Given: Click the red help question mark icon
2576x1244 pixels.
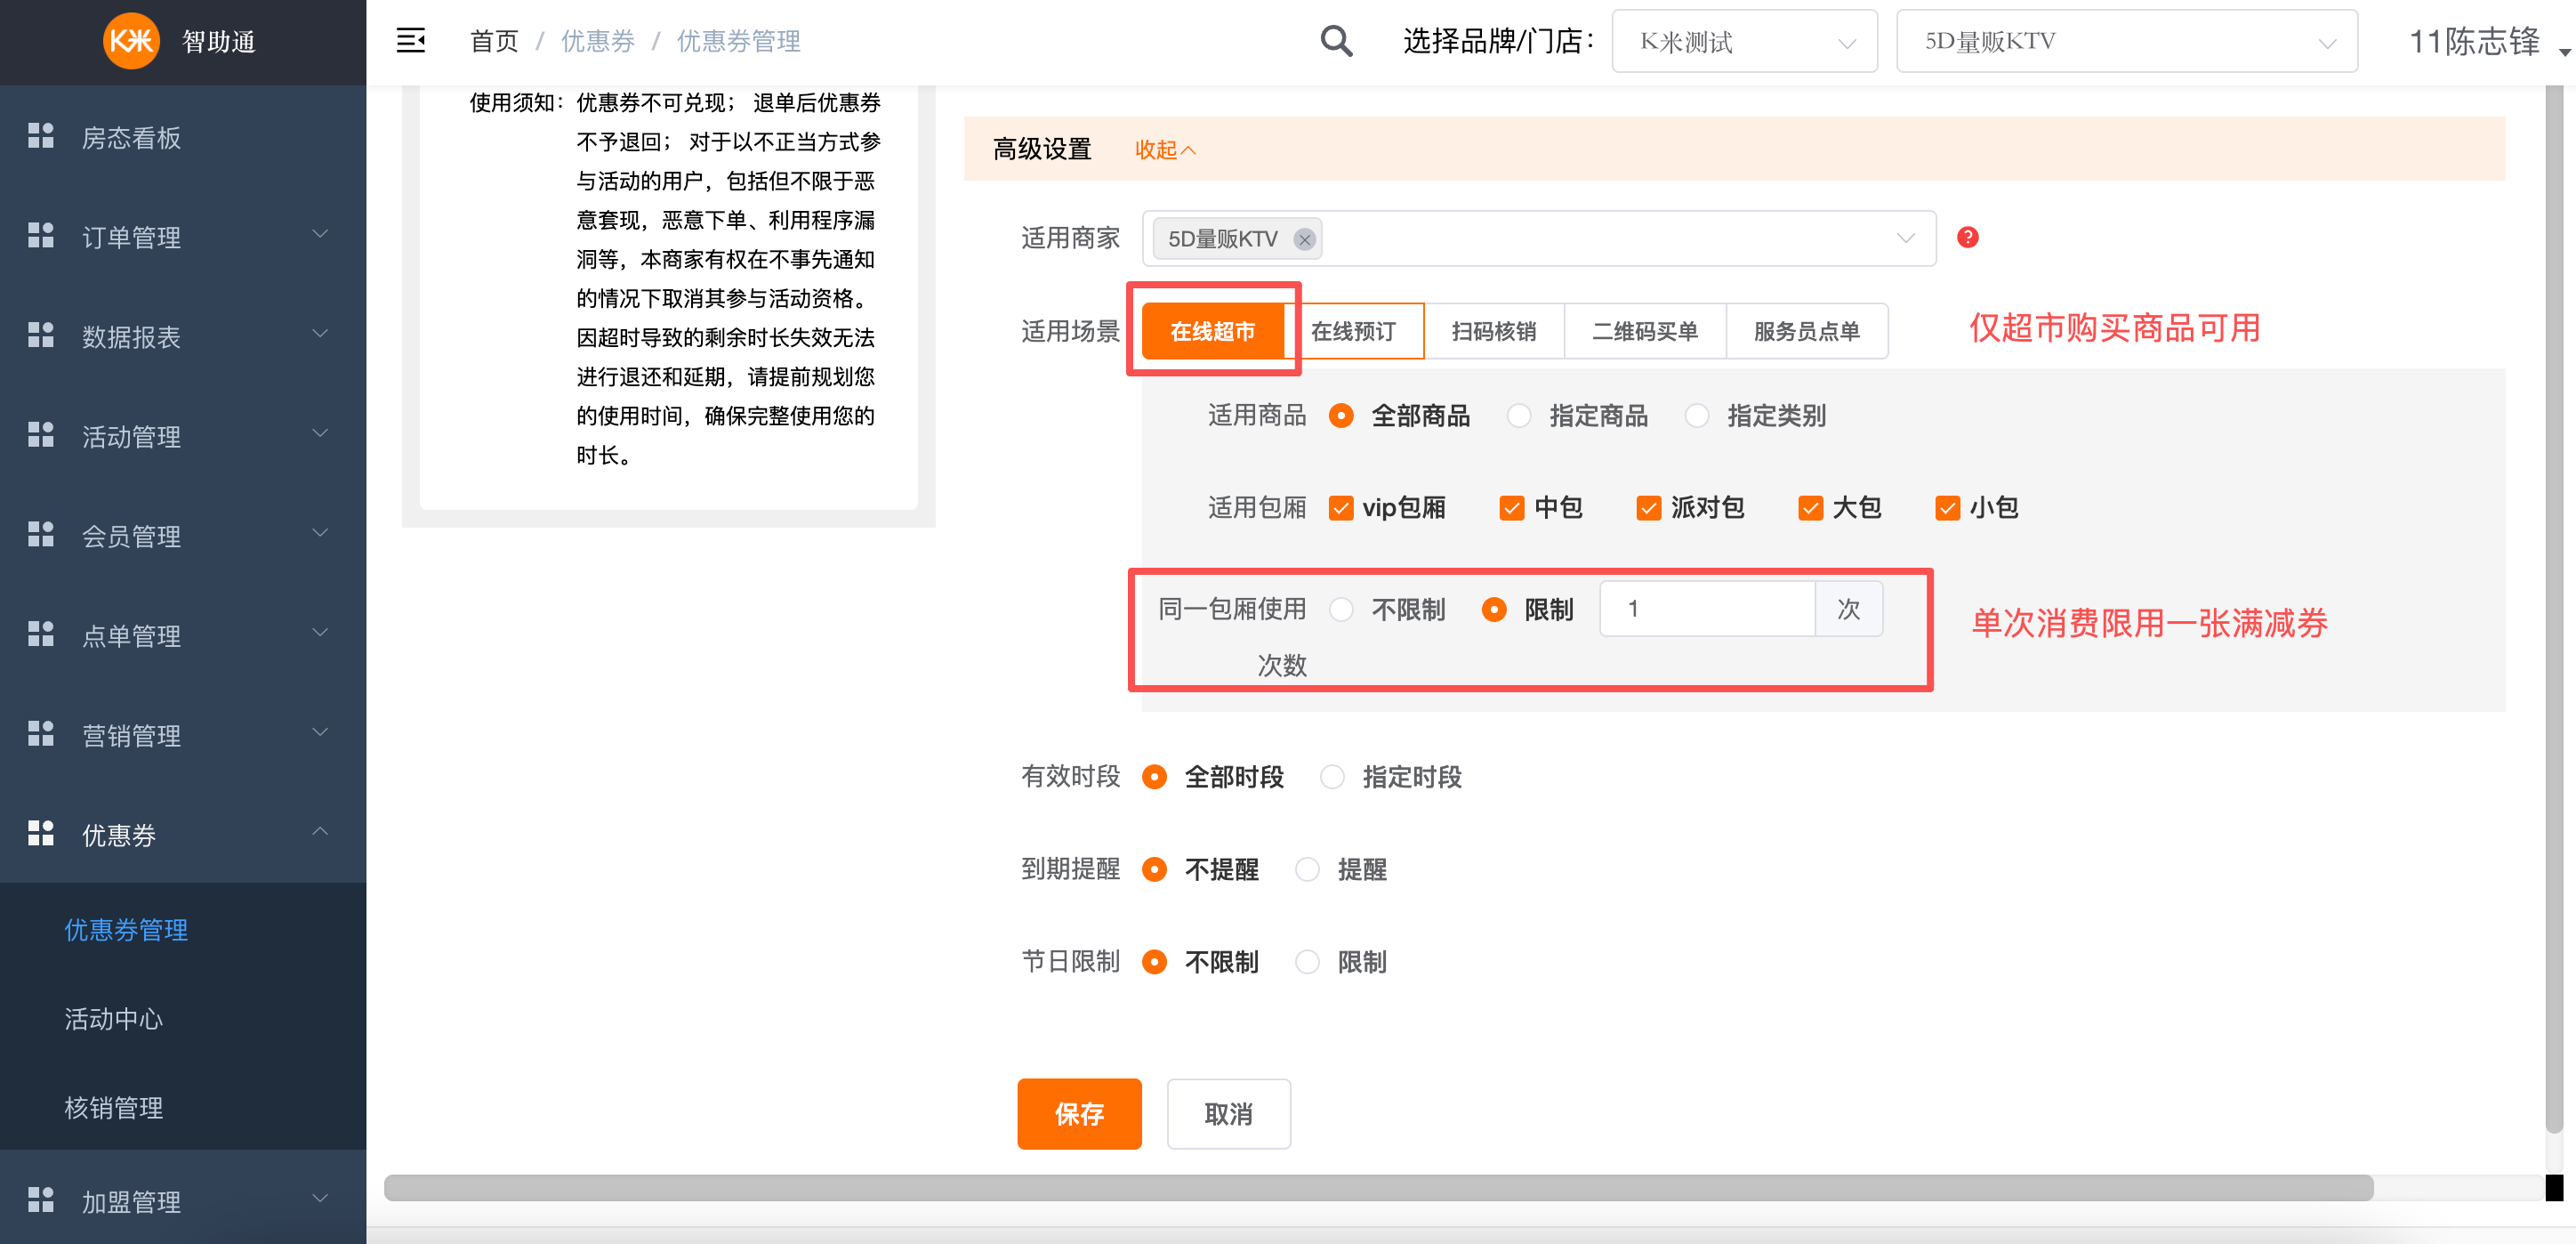Looking at the screenshot, I should tap(1967, 237).
